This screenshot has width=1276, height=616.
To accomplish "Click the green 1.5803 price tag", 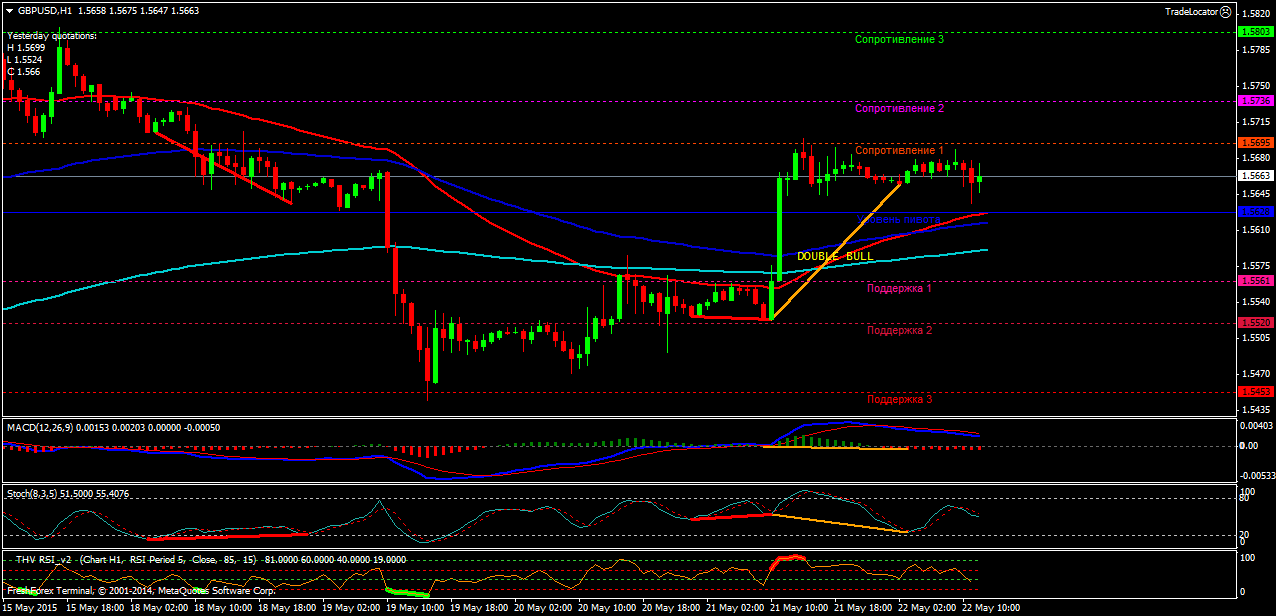I will [1255, 32].
